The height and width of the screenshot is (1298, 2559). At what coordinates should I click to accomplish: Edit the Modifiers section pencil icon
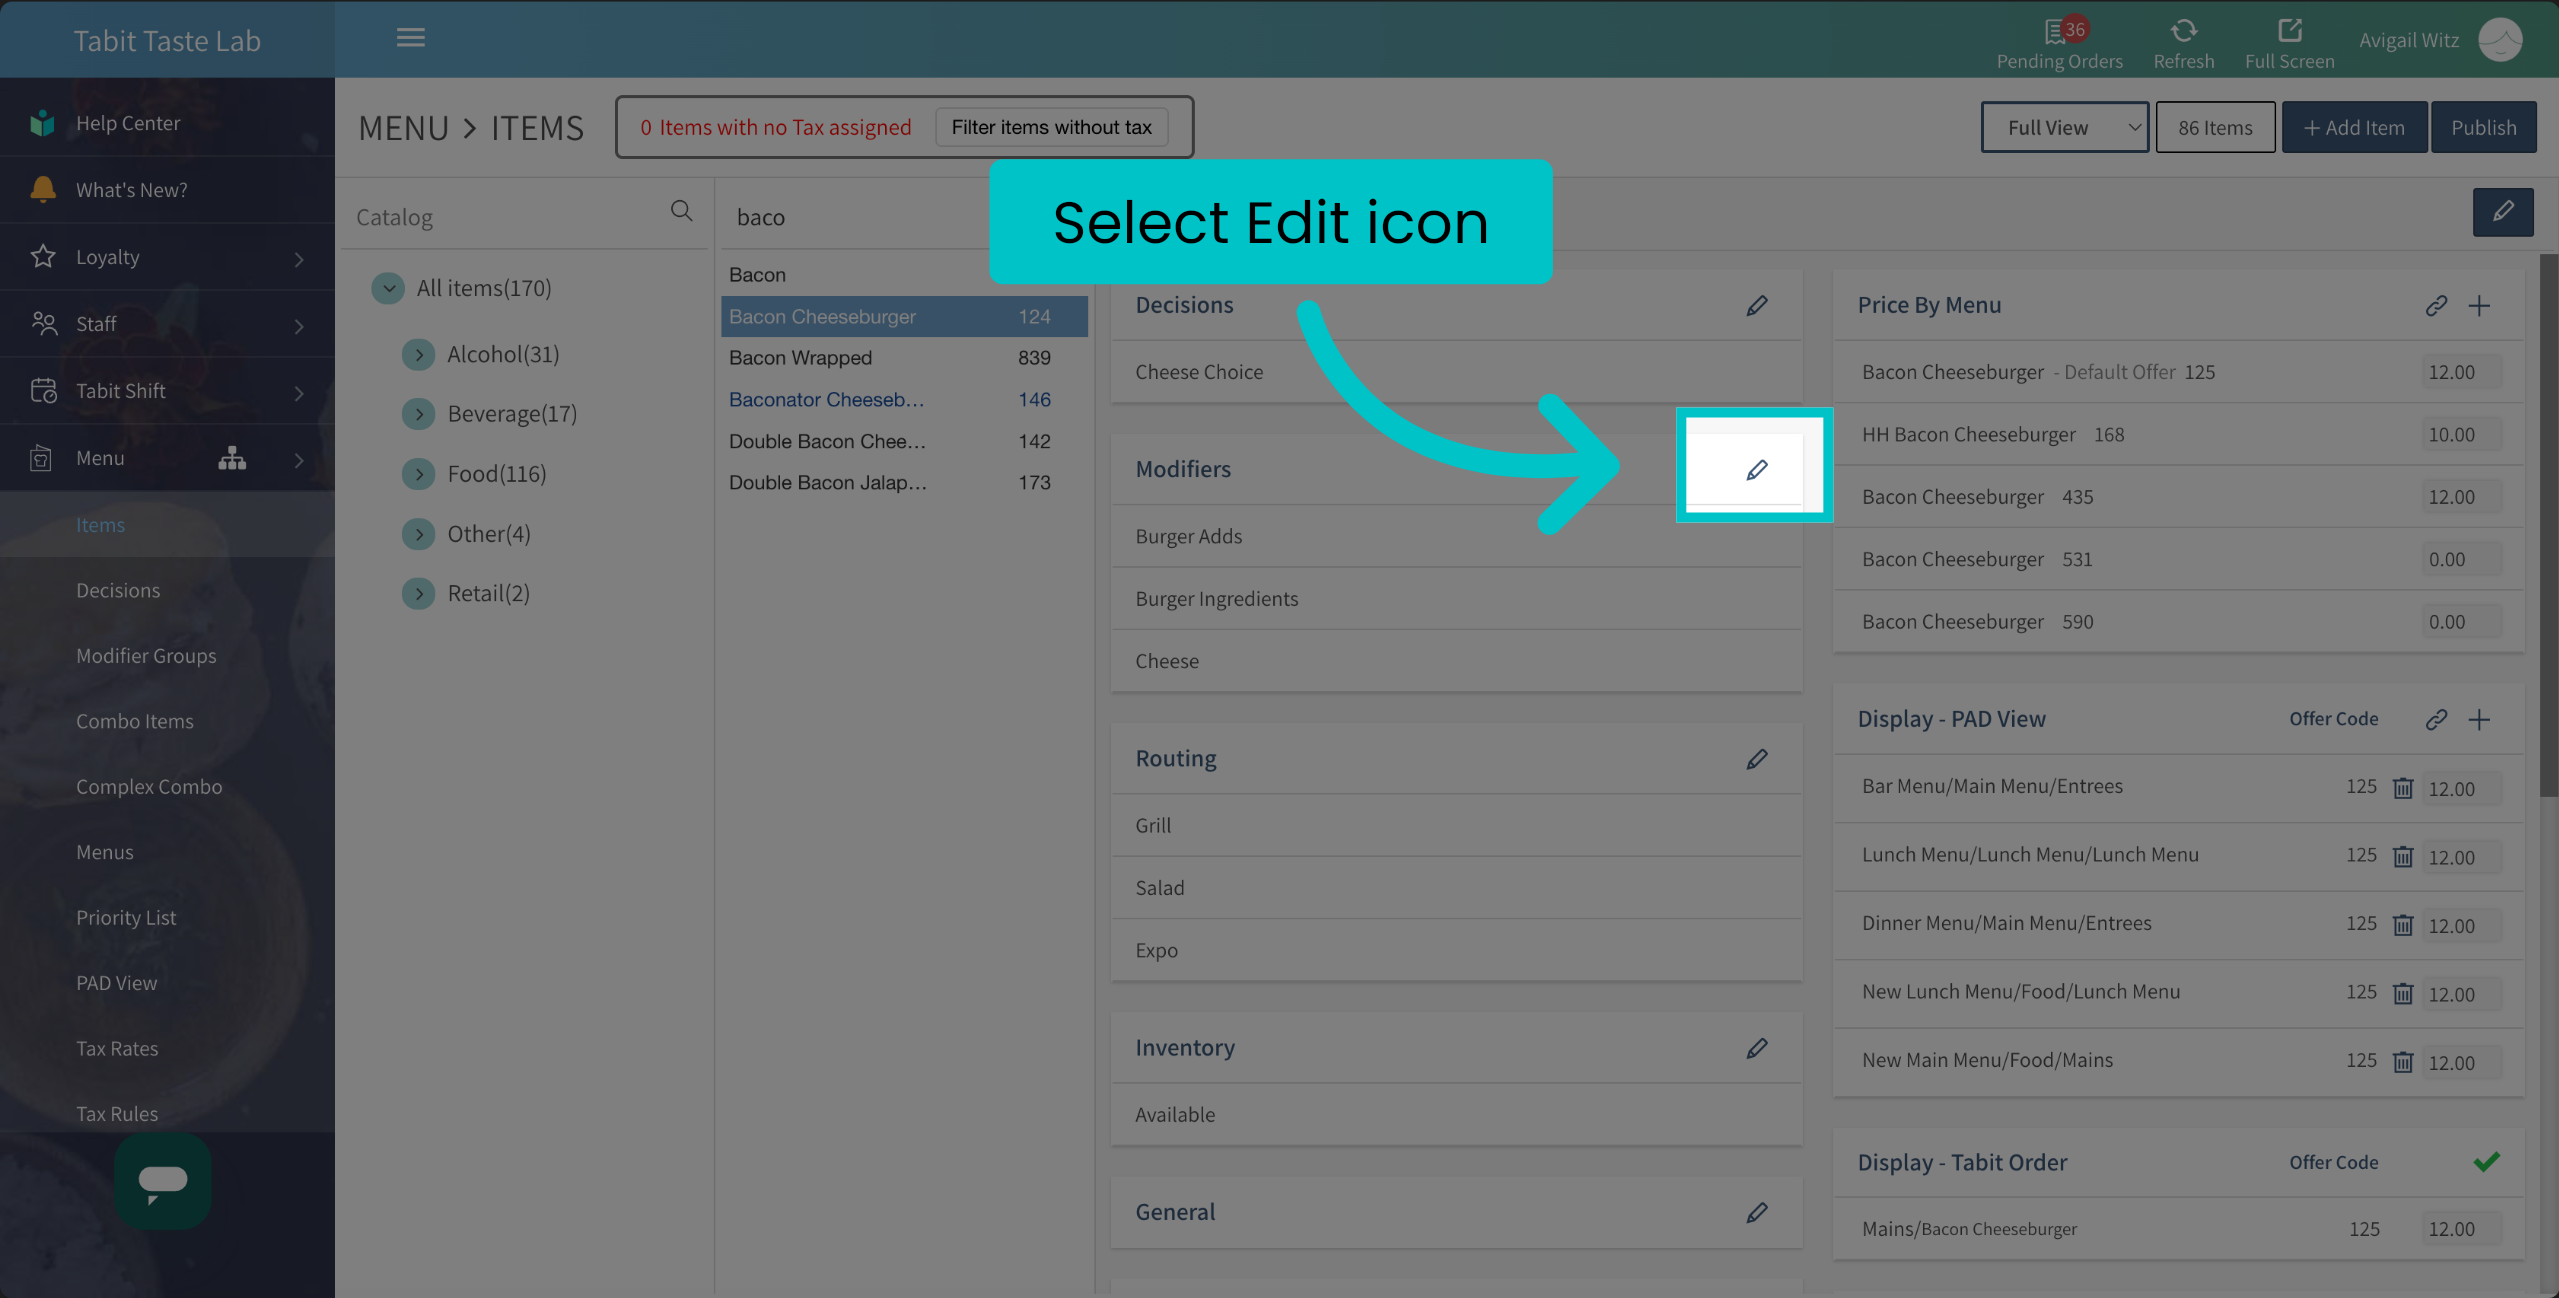pyautogui.click(x=1757, y=469)
